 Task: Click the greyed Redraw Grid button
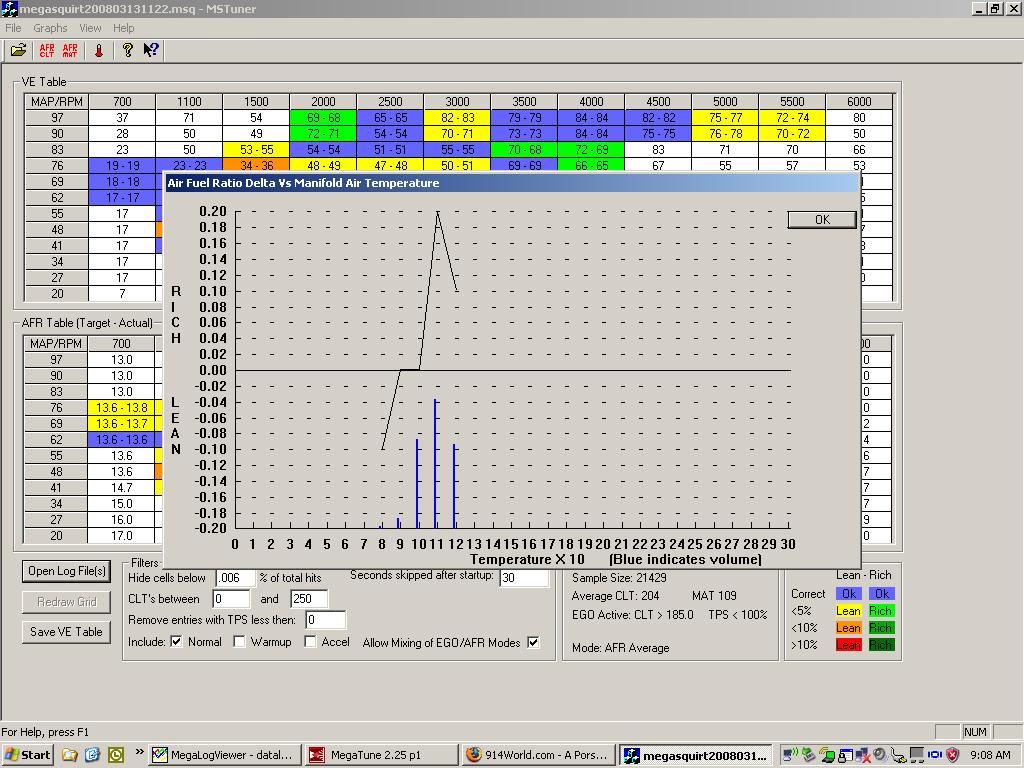click(x=67, y=601)
